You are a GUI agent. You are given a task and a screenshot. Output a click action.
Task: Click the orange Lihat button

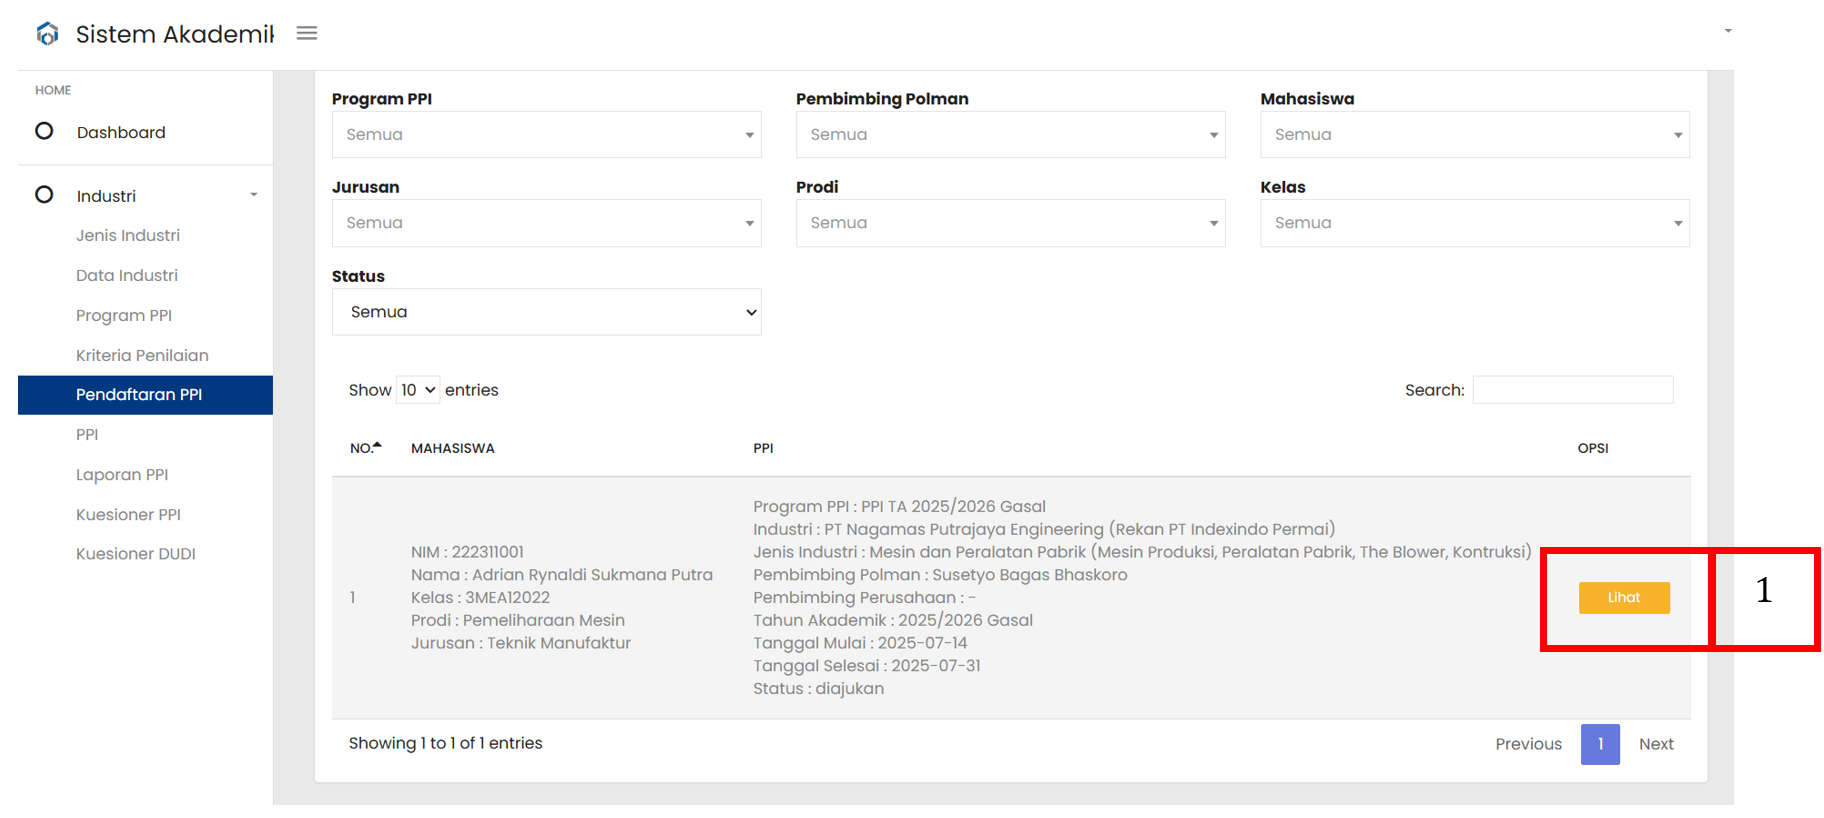[1624, 597]
